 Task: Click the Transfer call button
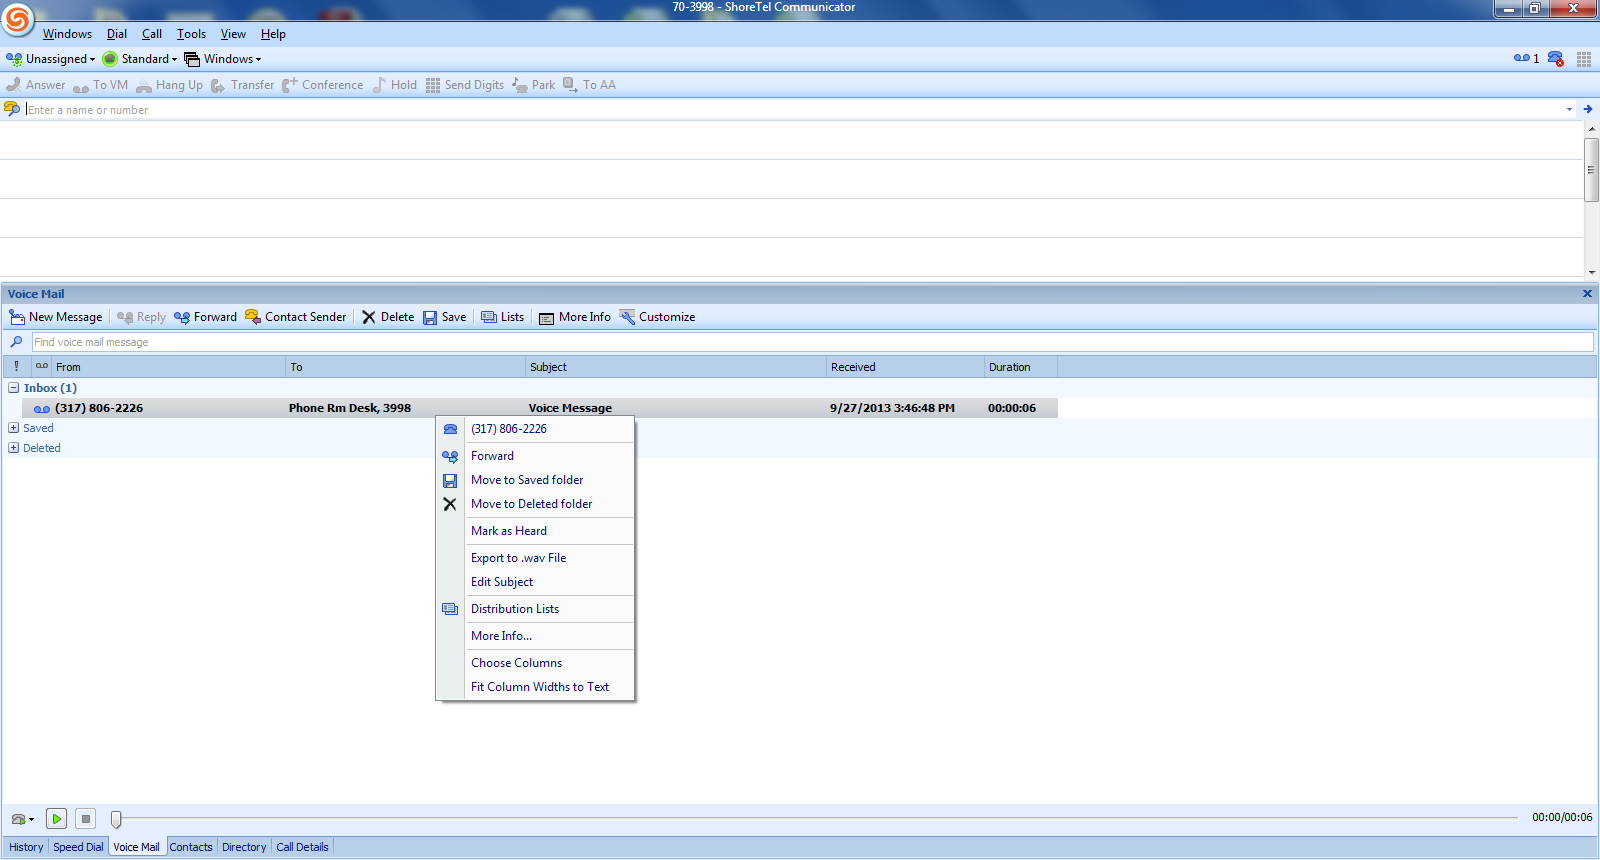[x=242, y=85]
